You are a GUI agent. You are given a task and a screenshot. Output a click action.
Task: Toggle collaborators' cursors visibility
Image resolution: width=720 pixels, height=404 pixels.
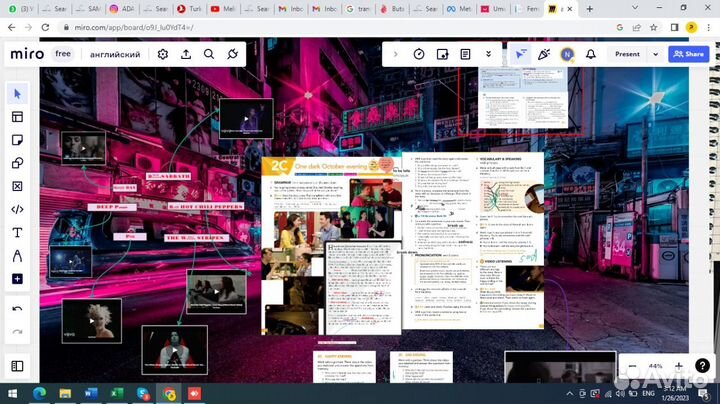pyautogui.click(x=520, y=54)
